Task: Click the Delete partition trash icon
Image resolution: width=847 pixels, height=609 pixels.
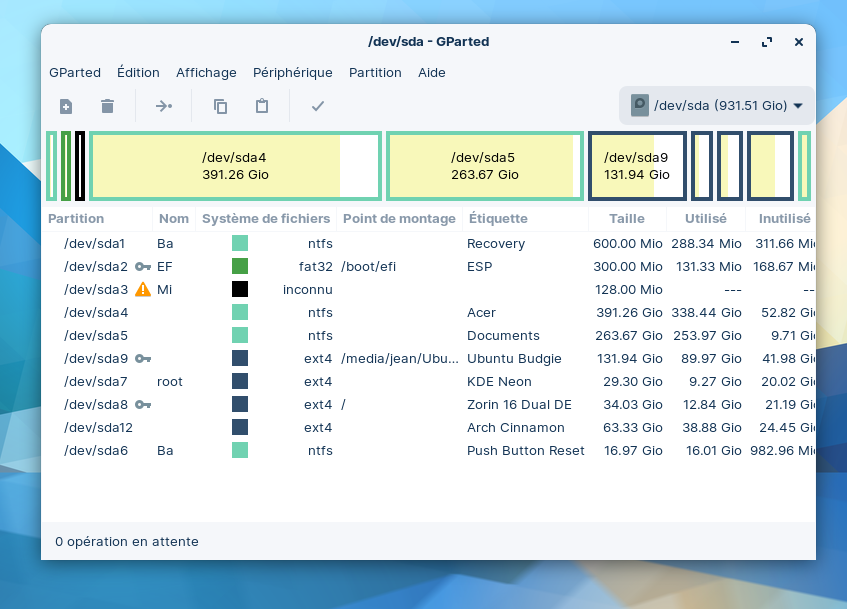Action: (108, 106)
